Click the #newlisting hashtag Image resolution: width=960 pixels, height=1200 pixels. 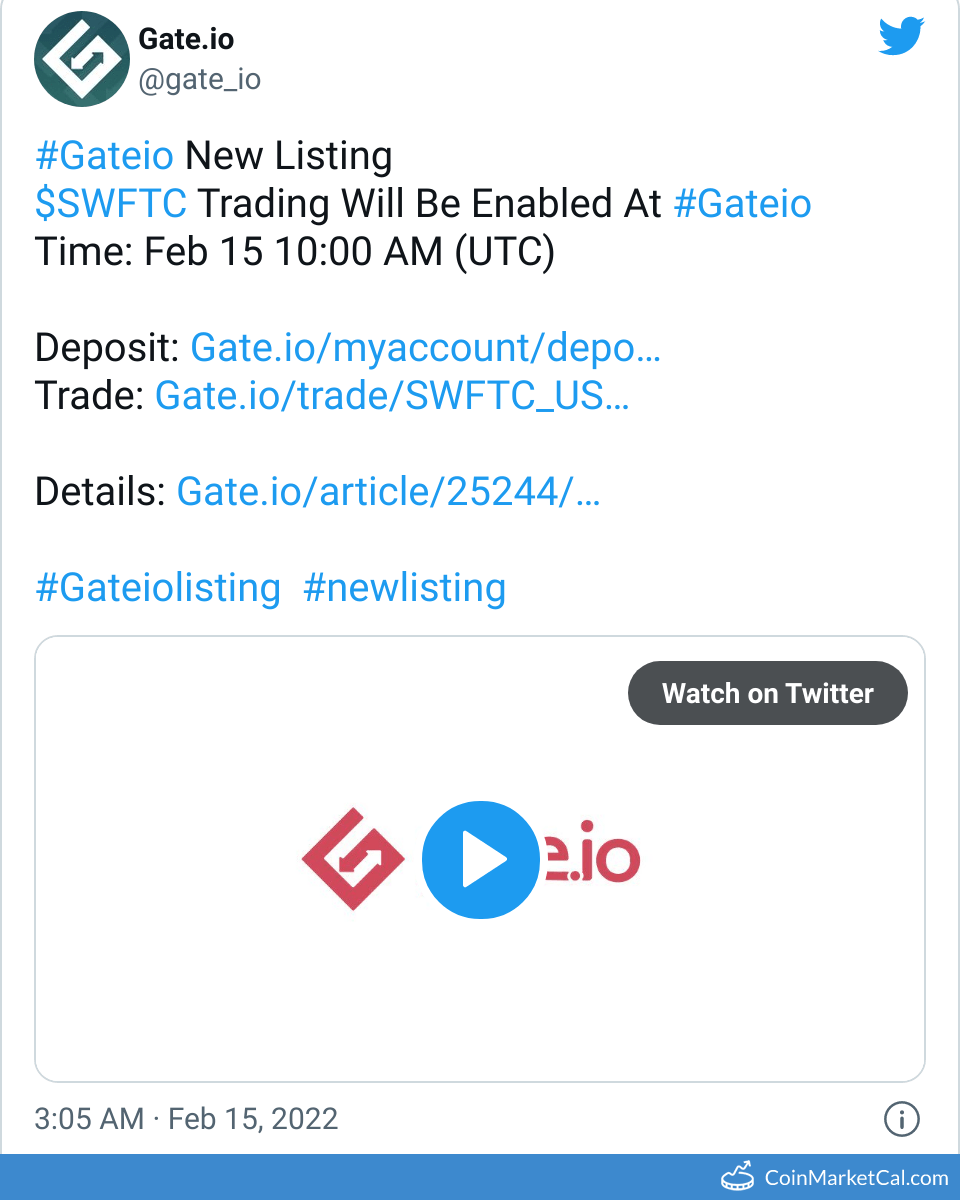pos(404,588)
